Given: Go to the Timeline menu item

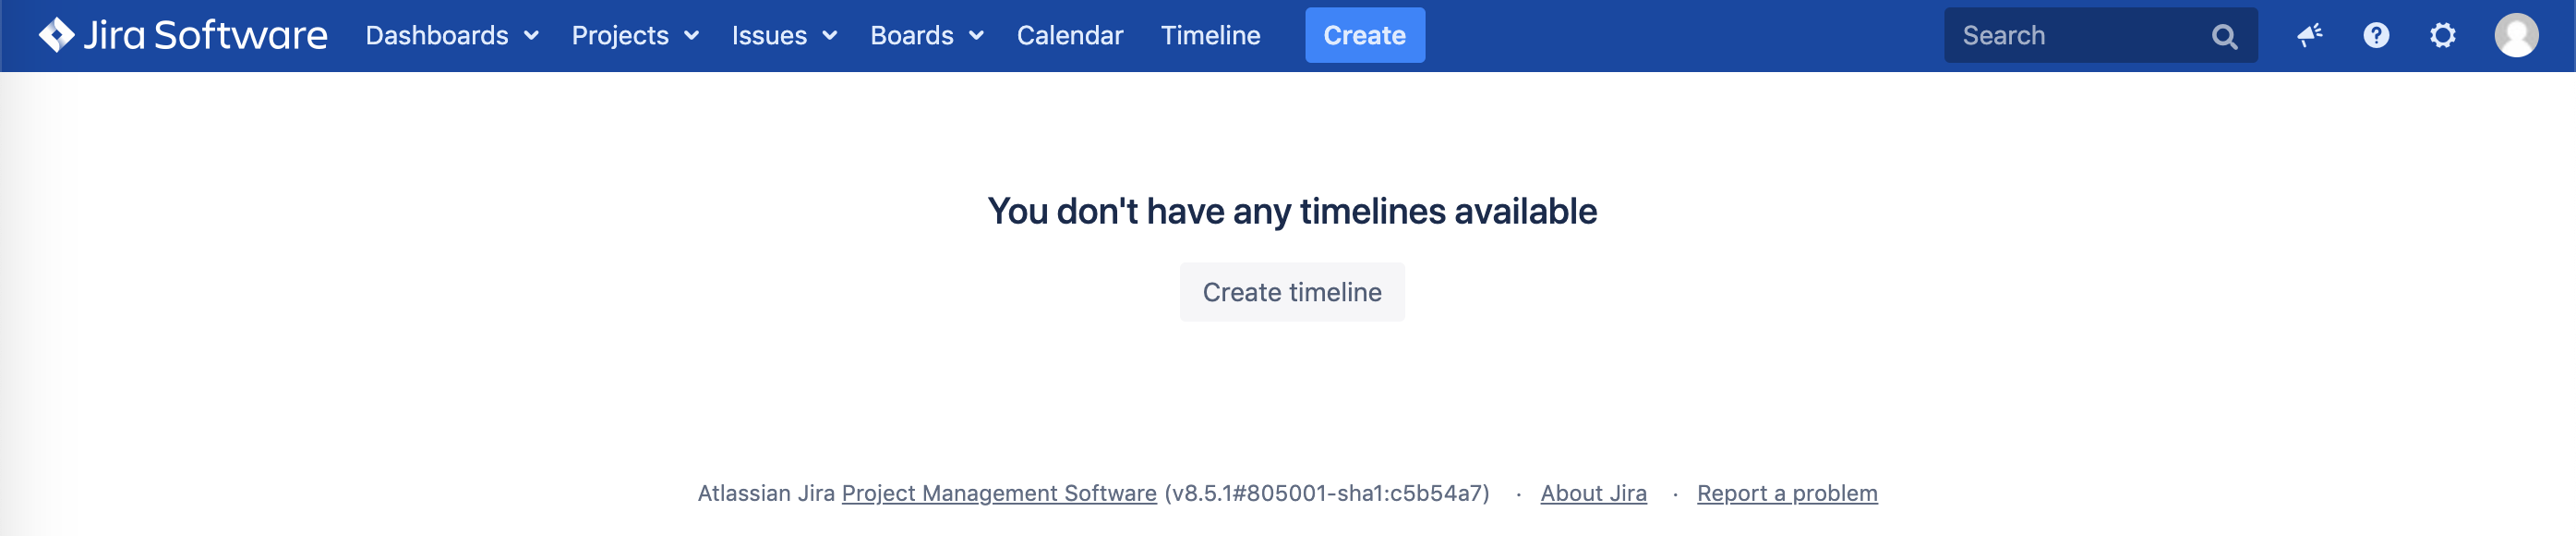Looking at the screenshot, I should click(x=1210, y=36).
